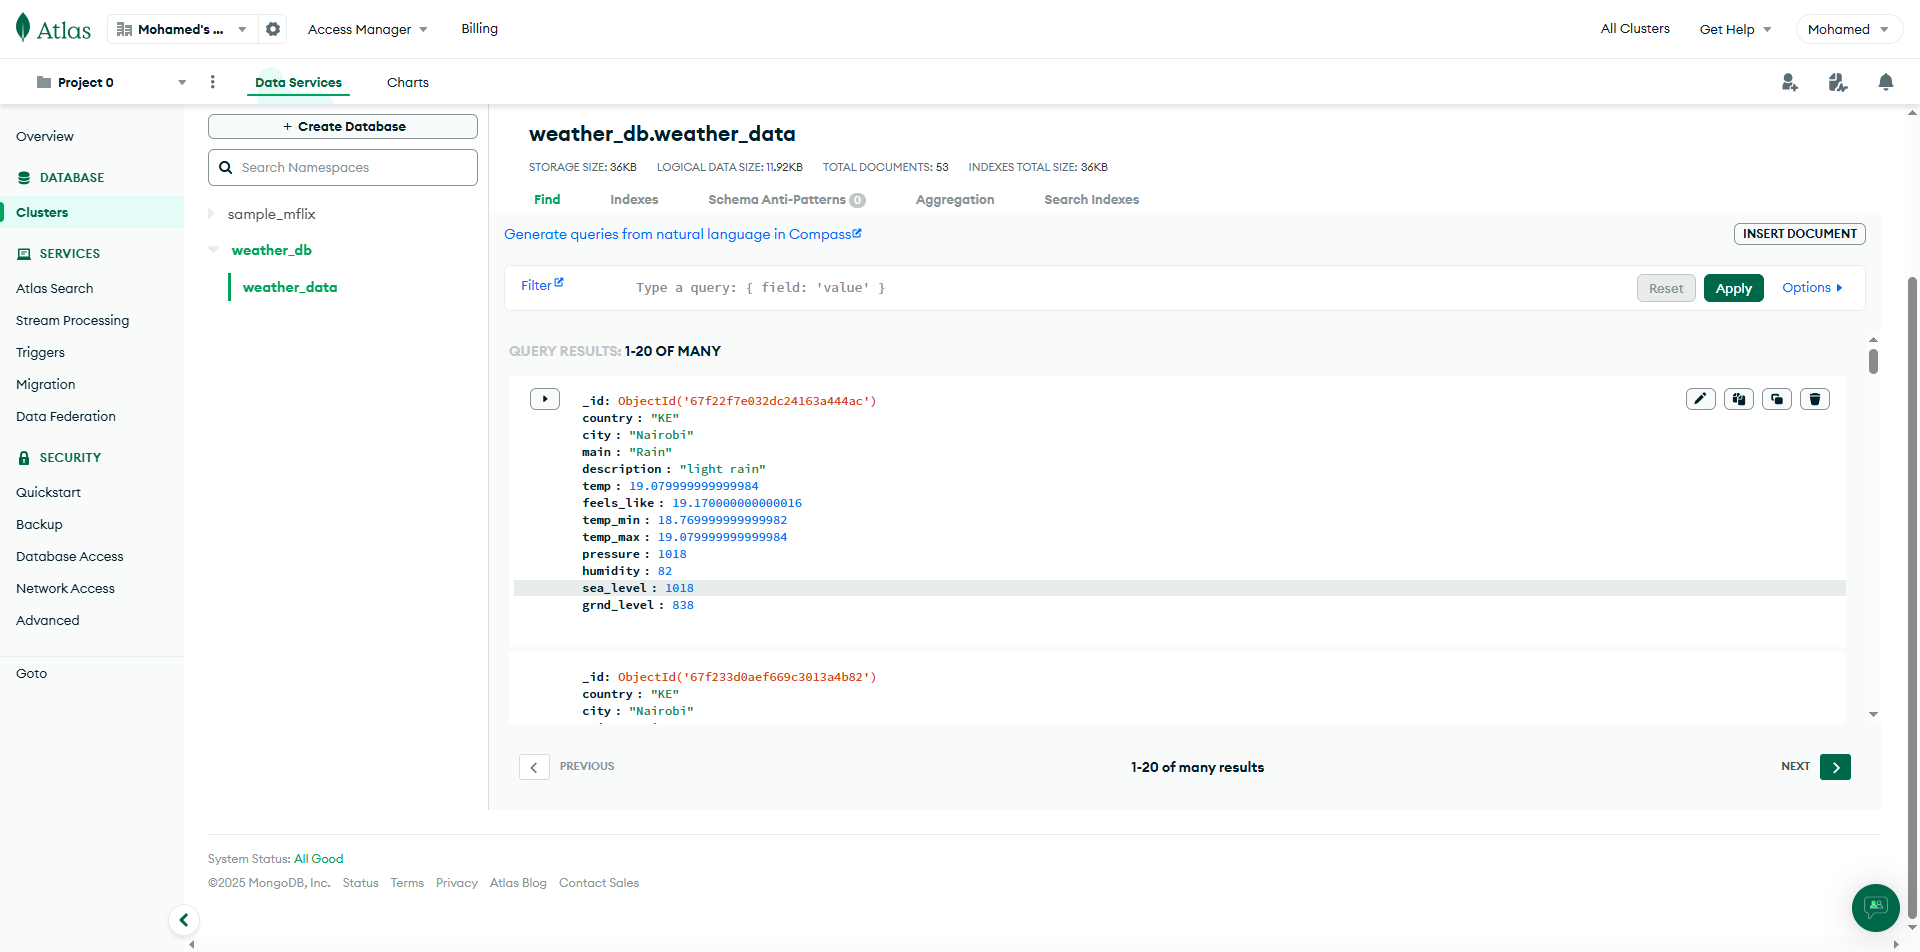The height and width of the screenshot is (952, 1920).
Task: Click the Create Database button
Action: [343, 127]
